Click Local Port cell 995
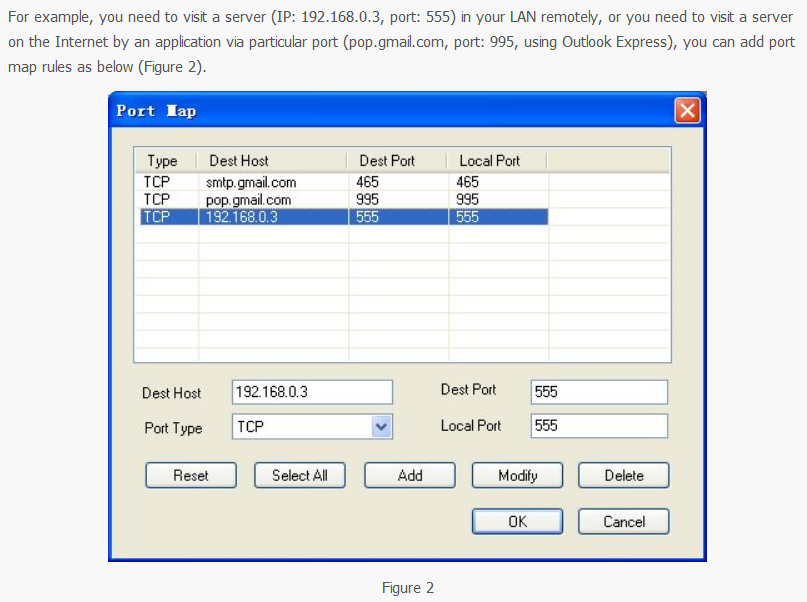 pyautogui.click(x=467, y=200)
